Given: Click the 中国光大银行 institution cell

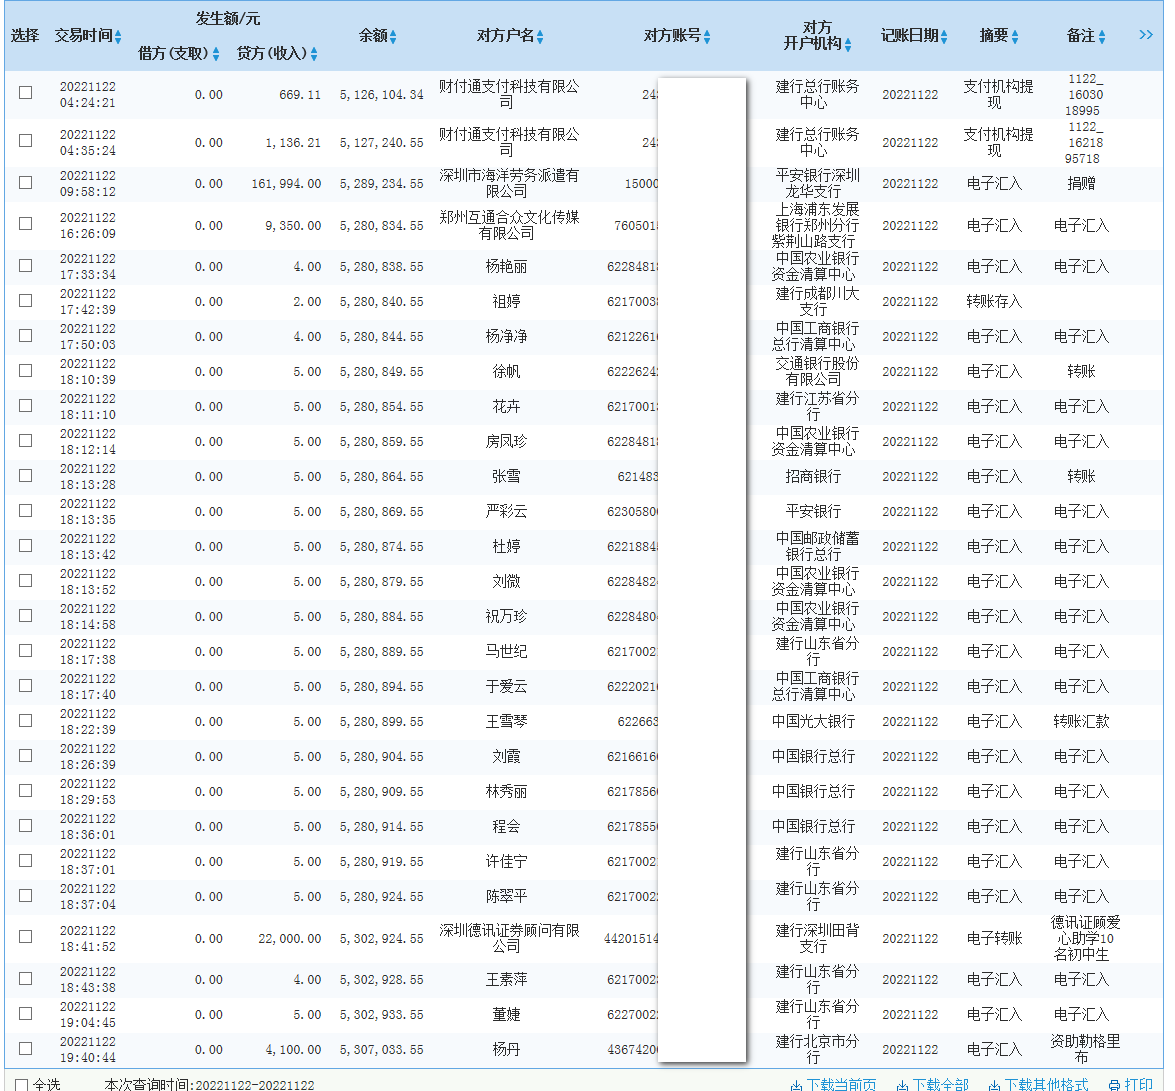Looking at the screenshot, I should (814, 721).
